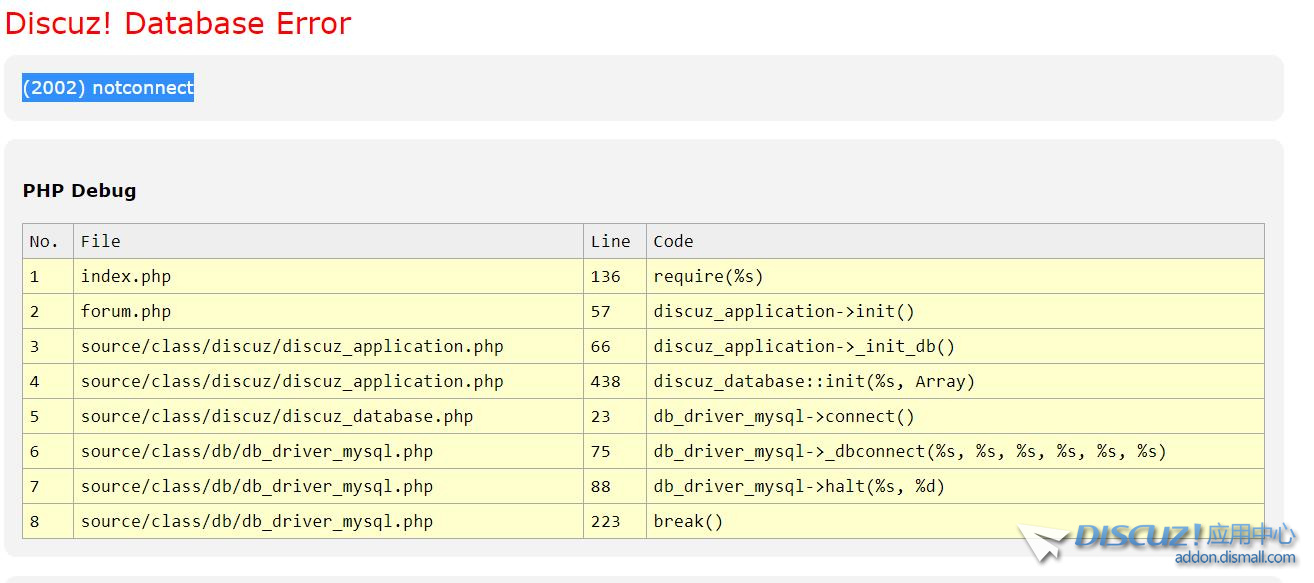Click the "PHP Debug" section heading
1314x583 pixels.
point(79,191)
